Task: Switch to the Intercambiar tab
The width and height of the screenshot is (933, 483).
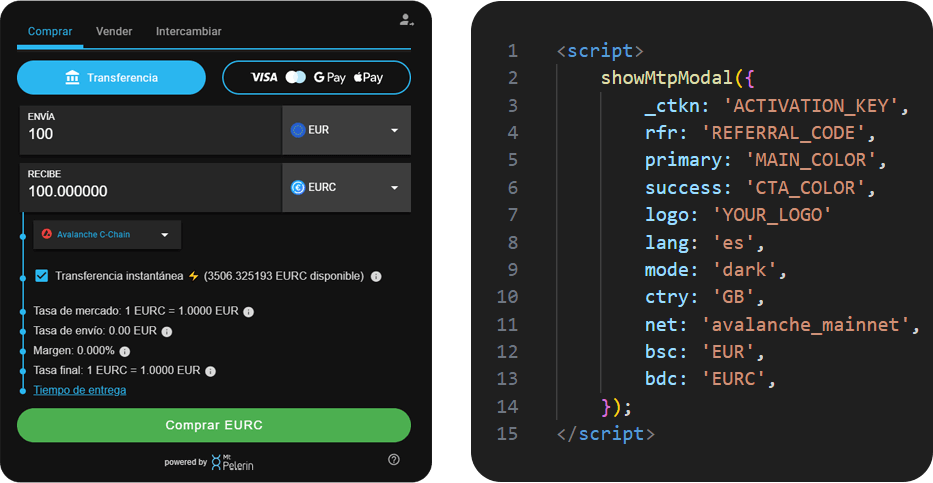Action: [188, 31]
